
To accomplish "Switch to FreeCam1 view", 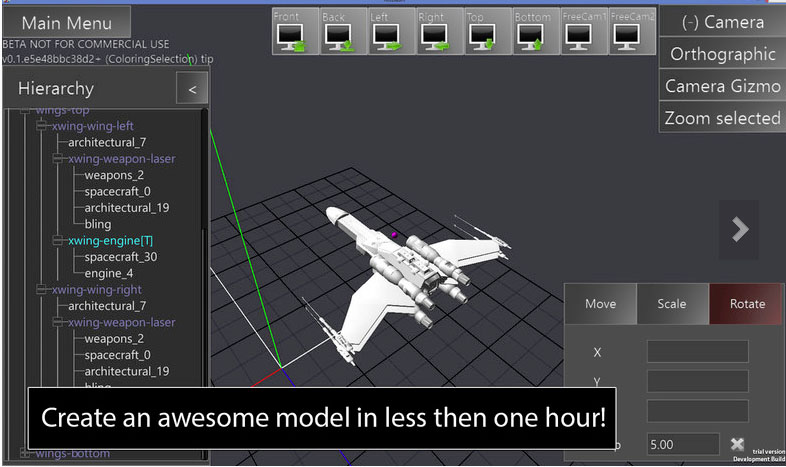I will click(584, 31).
